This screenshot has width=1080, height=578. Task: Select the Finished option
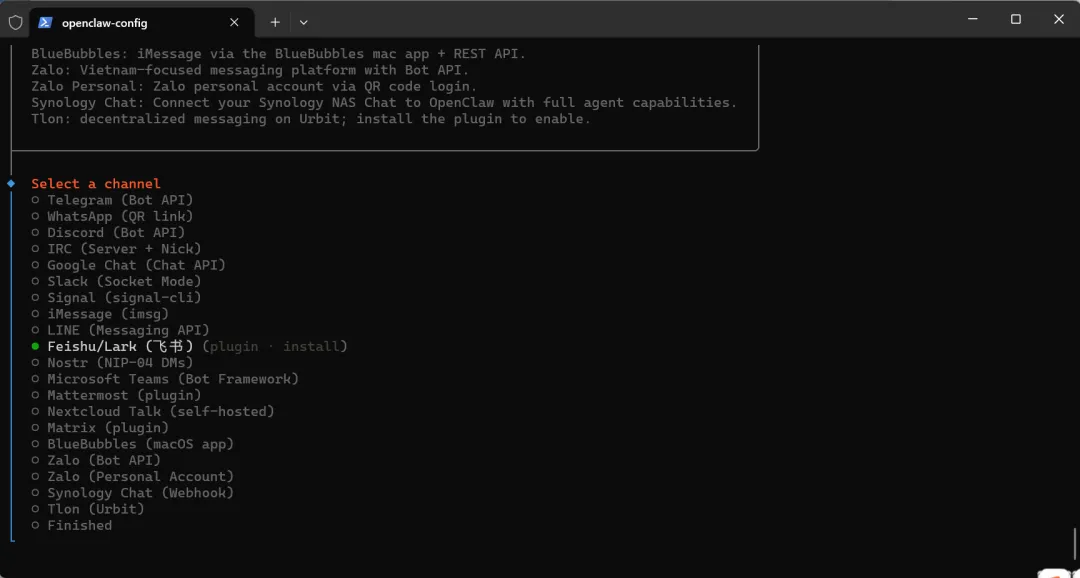click(72, 525)
